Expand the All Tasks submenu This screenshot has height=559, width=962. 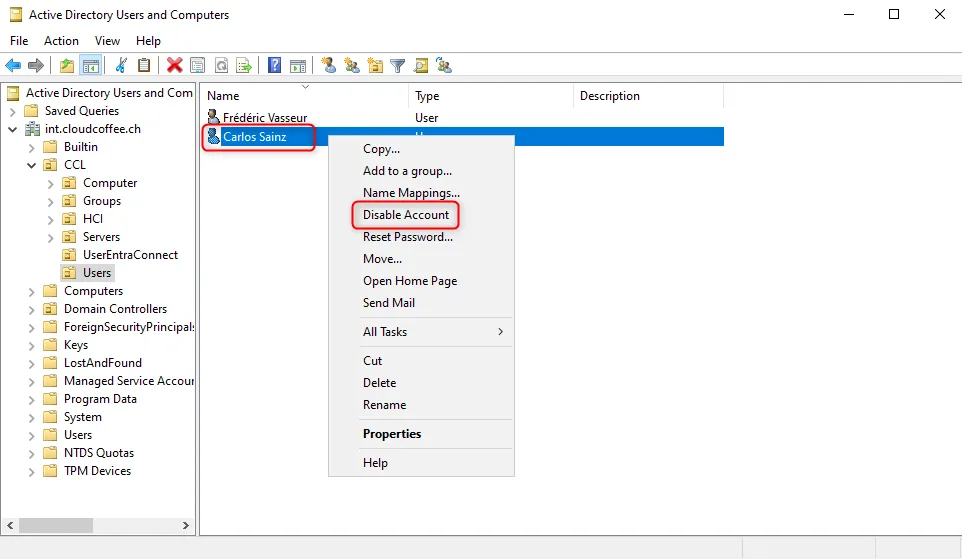click(x=432, y=332)
